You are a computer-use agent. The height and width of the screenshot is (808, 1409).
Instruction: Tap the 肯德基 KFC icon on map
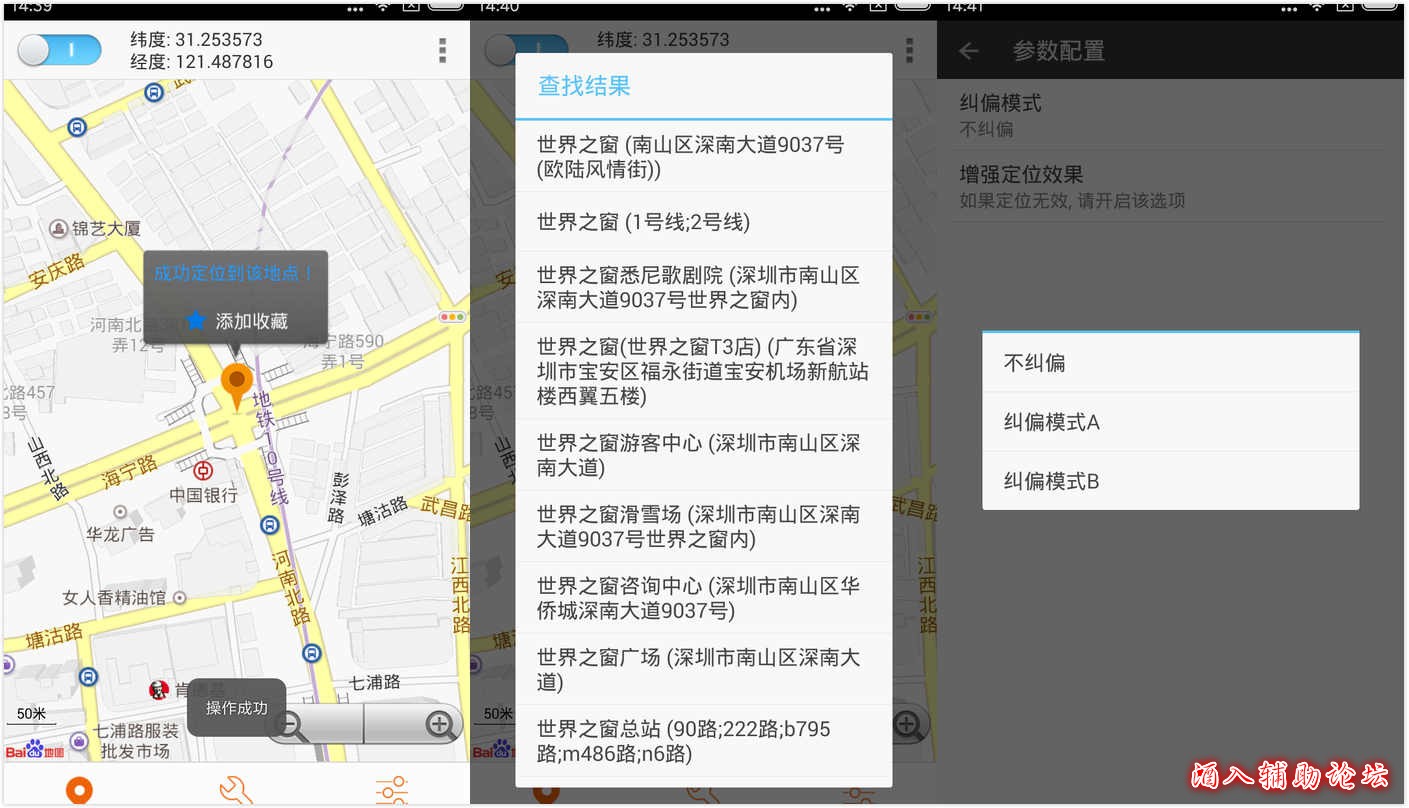coord(157,689)
